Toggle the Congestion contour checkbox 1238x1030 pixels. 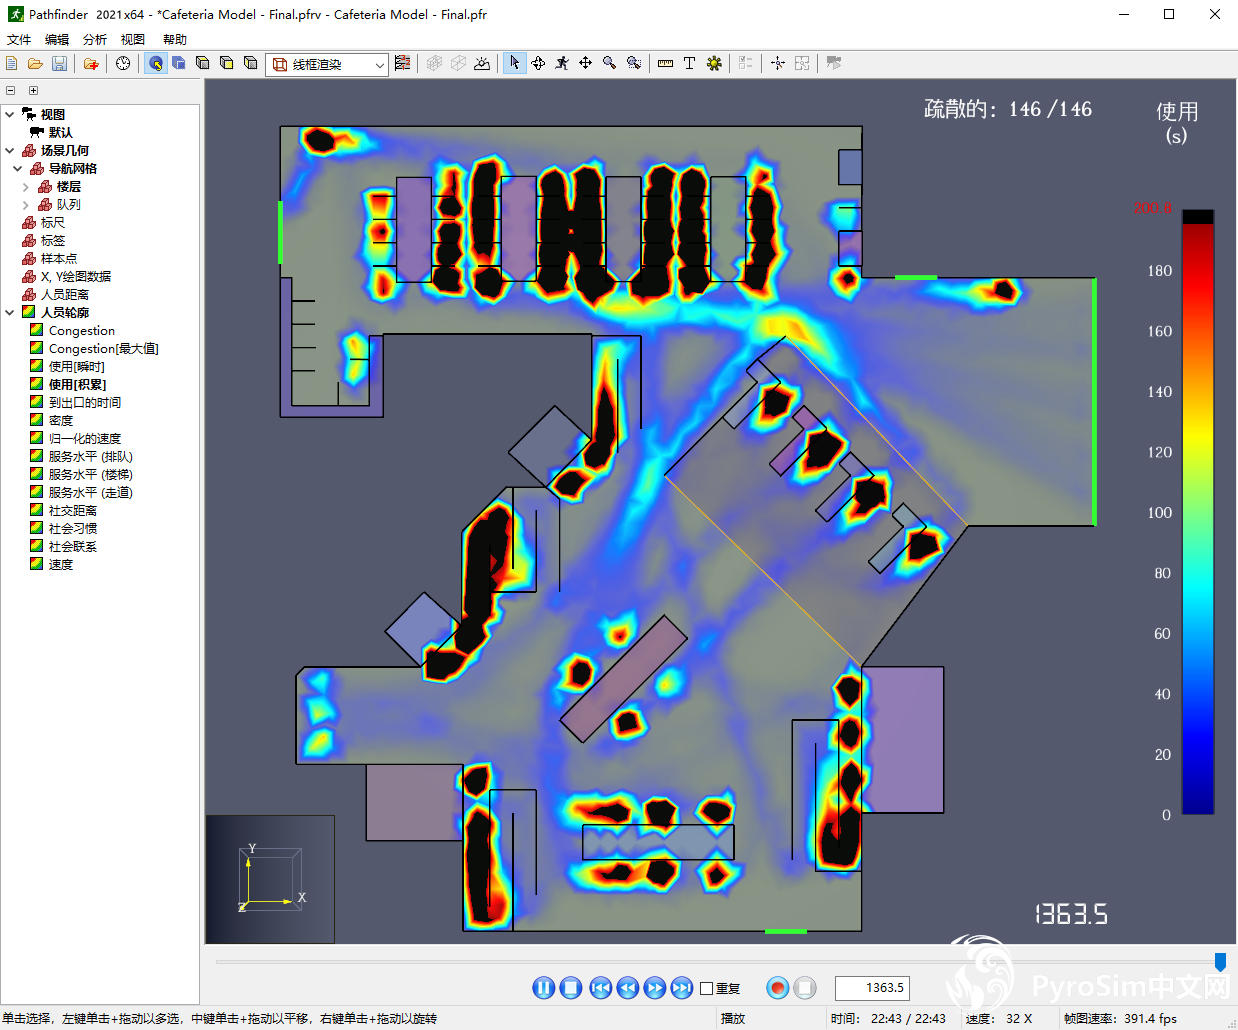tap(36, 330)
